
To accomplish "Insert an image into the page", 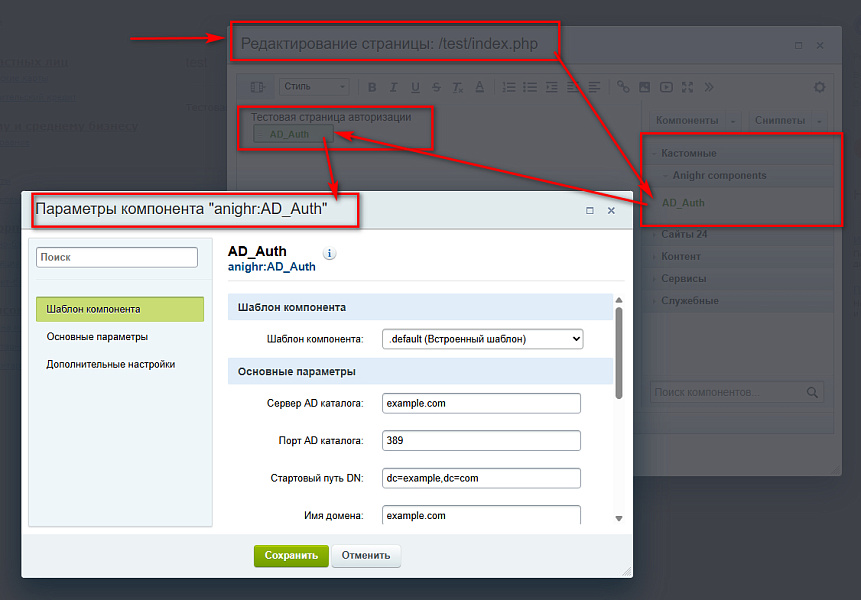I will pyautogui.click(x=644, y=87).
